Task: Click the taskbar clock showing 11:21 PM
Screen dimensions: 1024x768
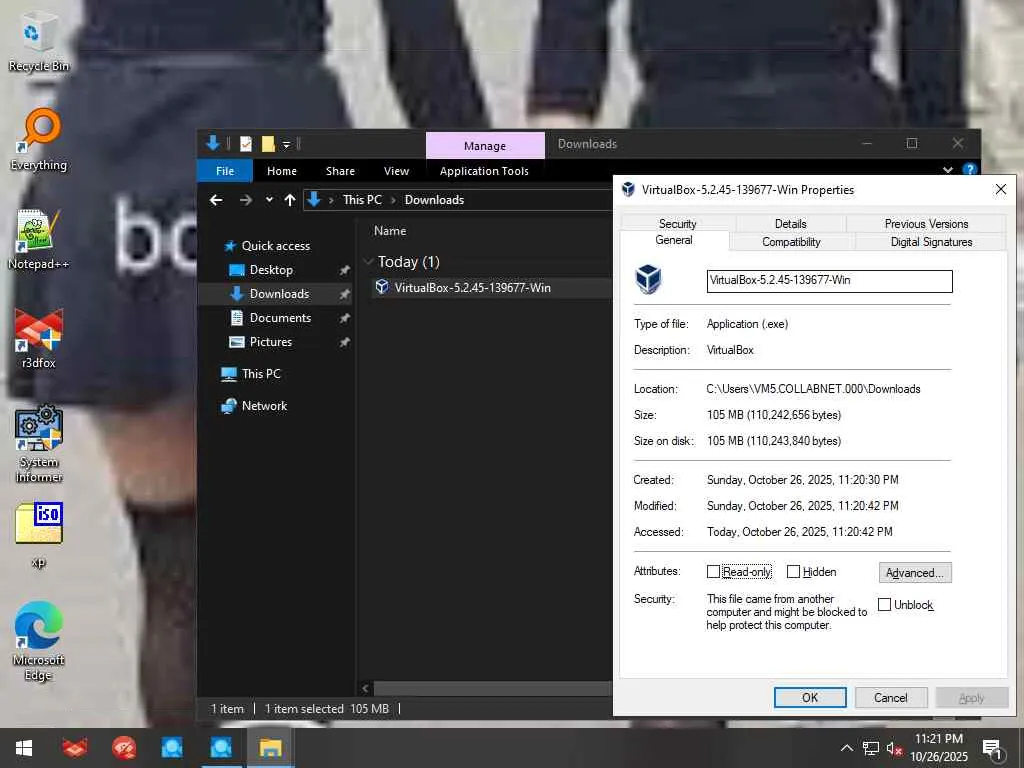Action: point(938,748)
